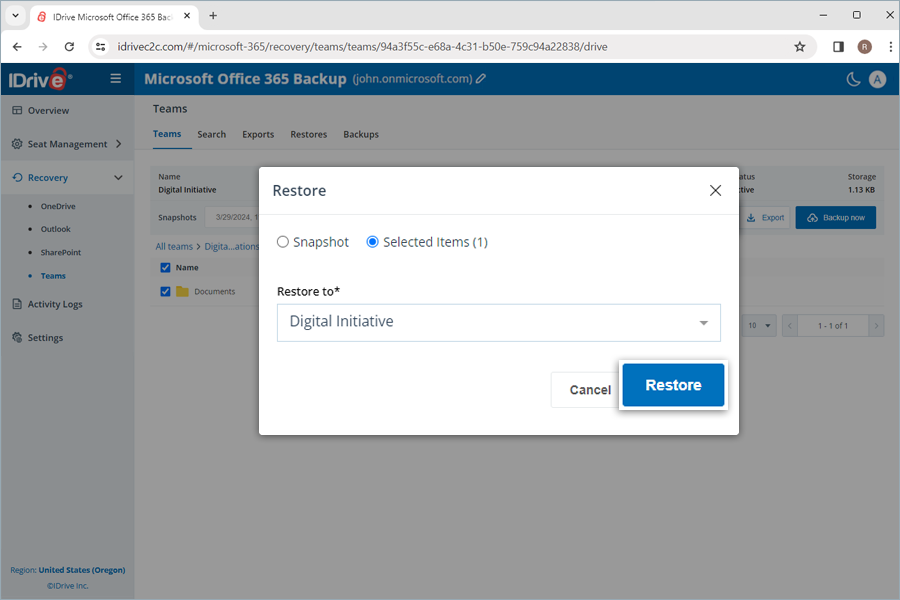
Task: Open the Chrome three-dot menu
Action: (x=890, y=47)
